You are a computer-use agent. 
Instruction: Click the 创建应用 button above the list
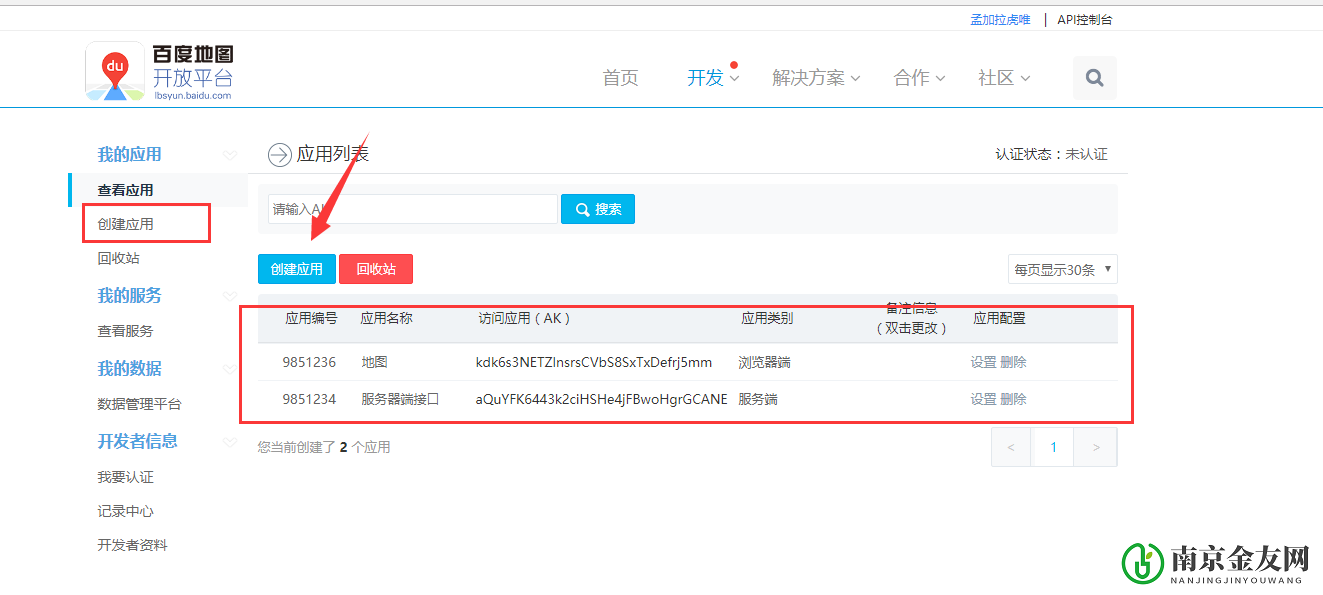coord(296,269)
